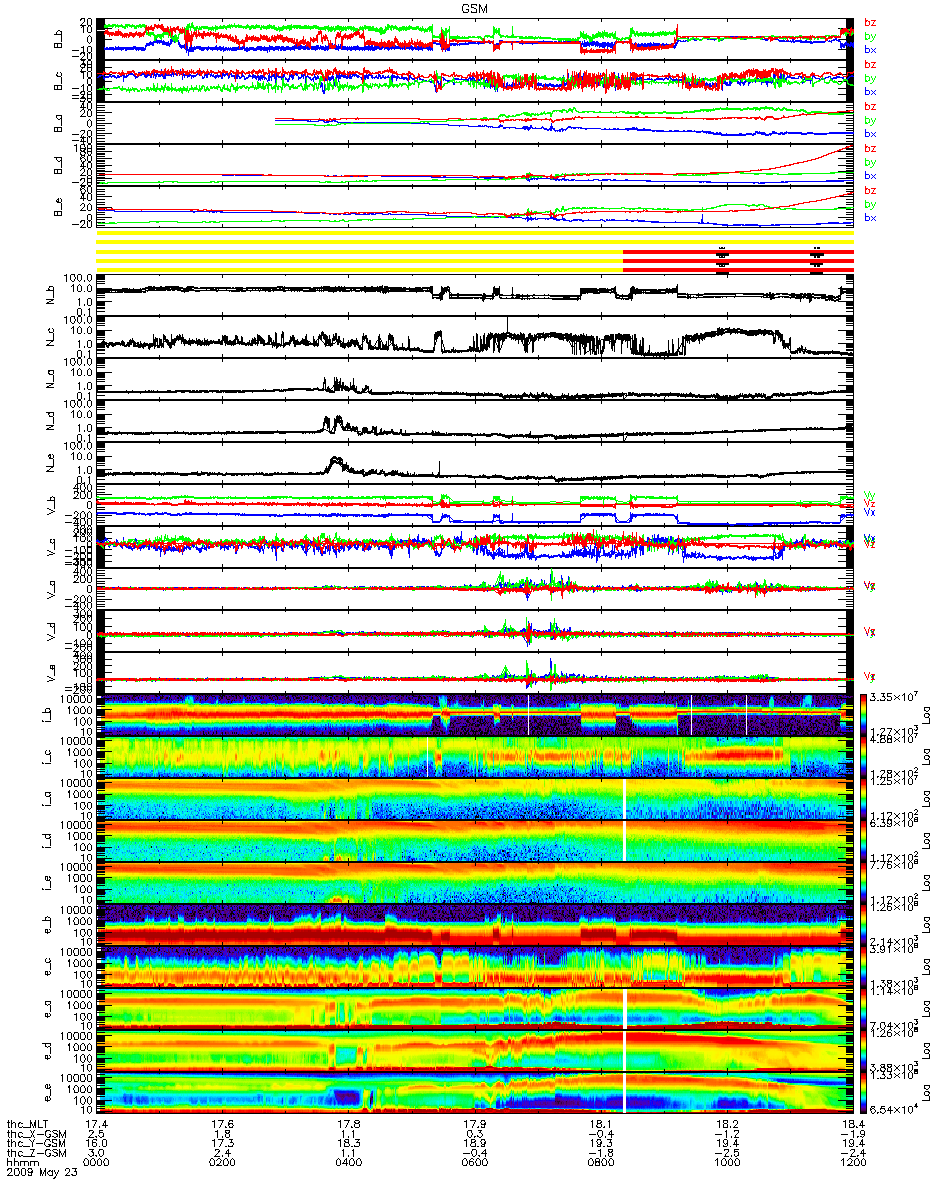The width and height of the screenshot is (930, 1200).
Task: Click the 0400 time tick label
Action: click(350, 1162)
